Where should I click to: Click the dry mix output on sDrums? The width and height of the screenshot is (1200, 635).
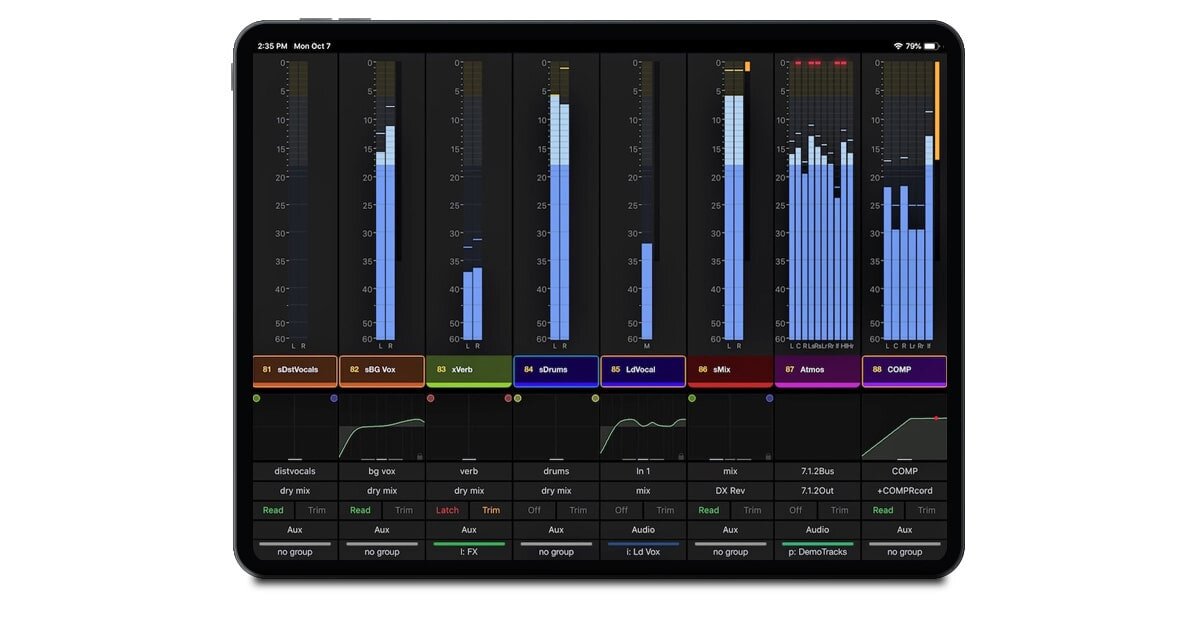(x=556, y=491)
